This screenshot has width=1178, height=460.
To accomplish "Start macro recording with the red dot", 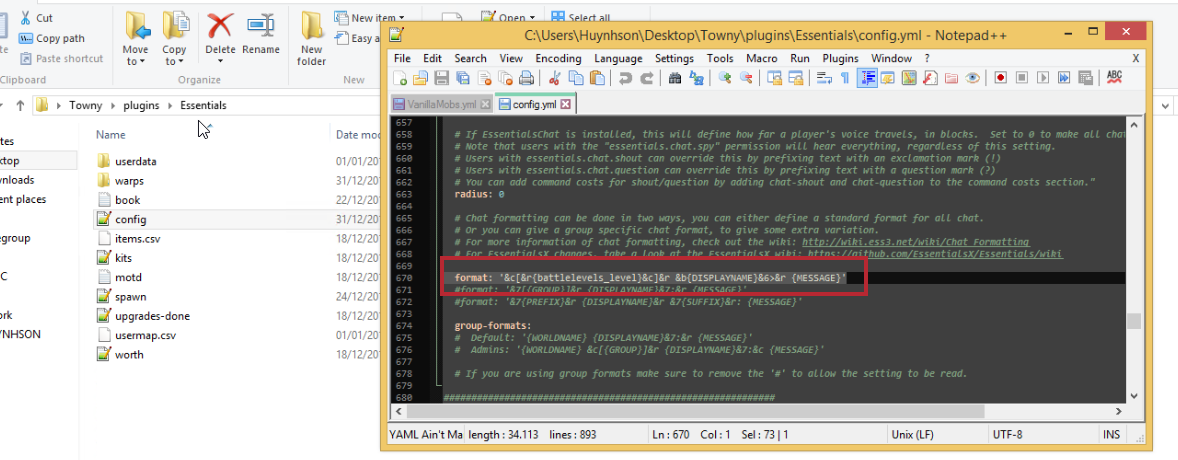I will [1000, 78].
